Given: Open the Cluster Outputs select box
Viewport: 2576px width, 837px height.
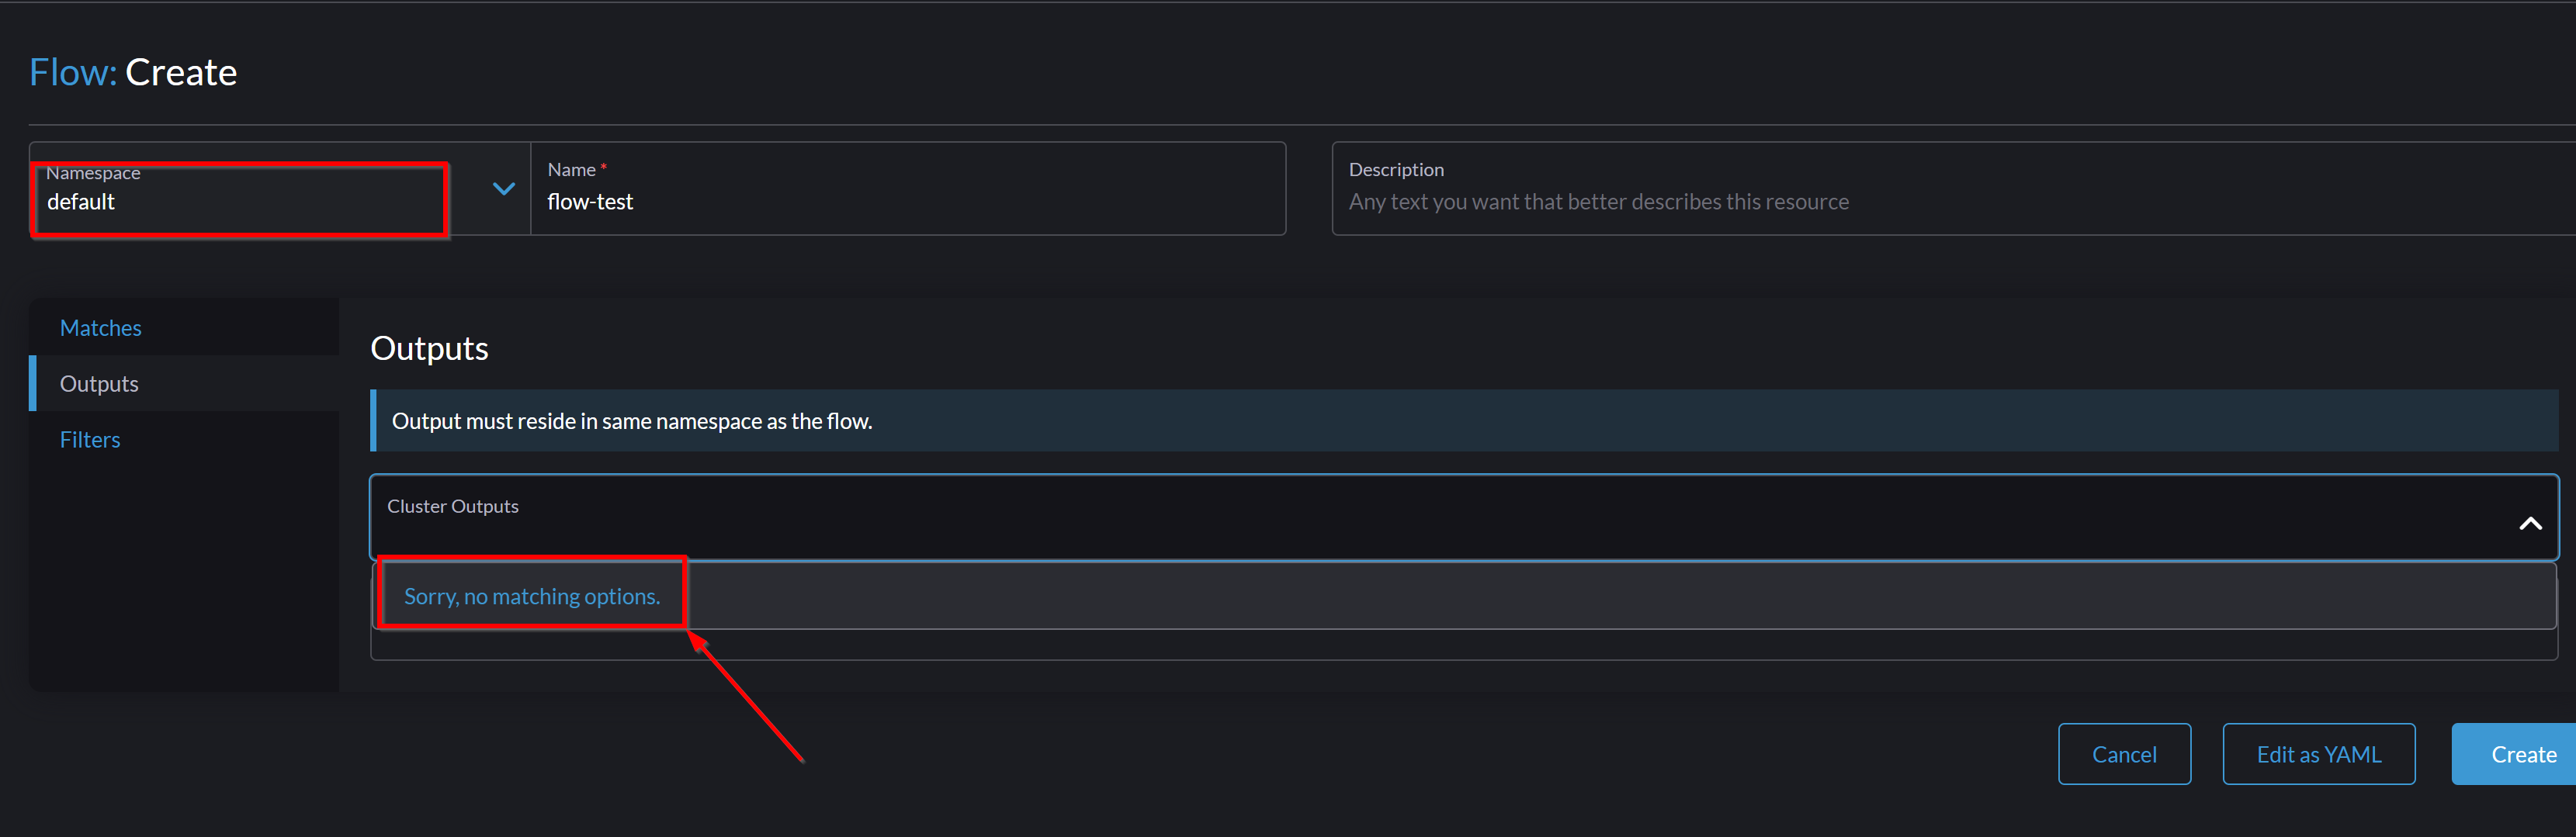Looking at the screenshot, I should (x=1464, y=517).
